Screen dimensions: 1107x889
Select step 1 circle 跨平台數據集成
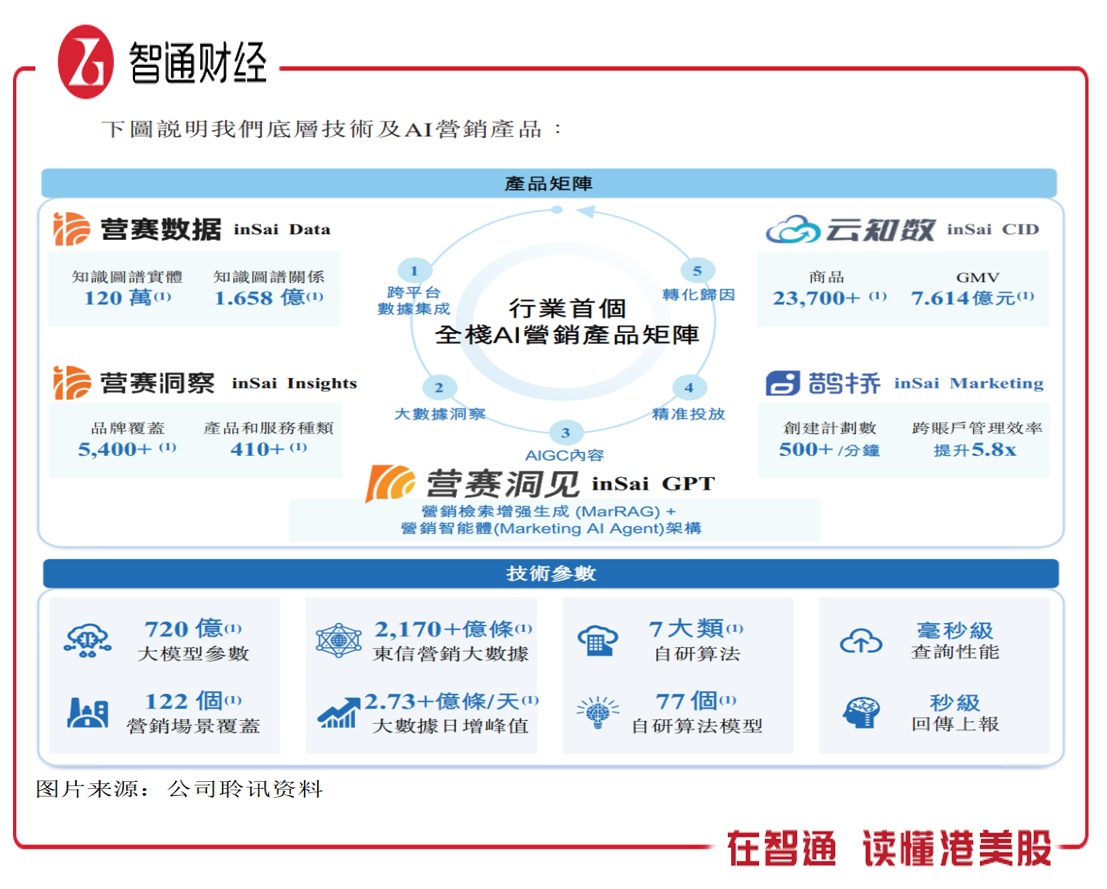point(414,270)
